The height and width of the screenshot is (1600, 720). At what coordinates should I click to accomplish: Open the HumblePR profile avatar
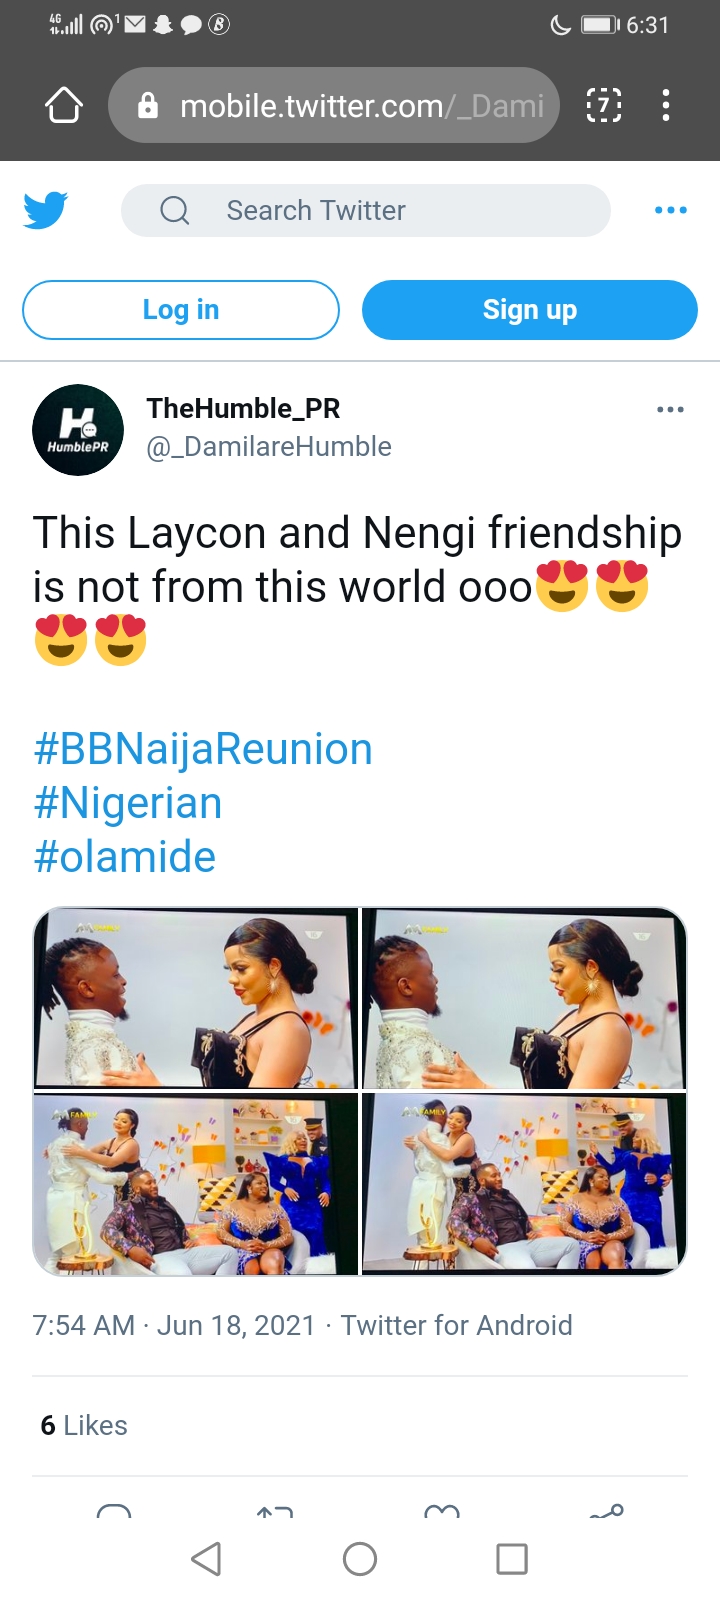78,429
